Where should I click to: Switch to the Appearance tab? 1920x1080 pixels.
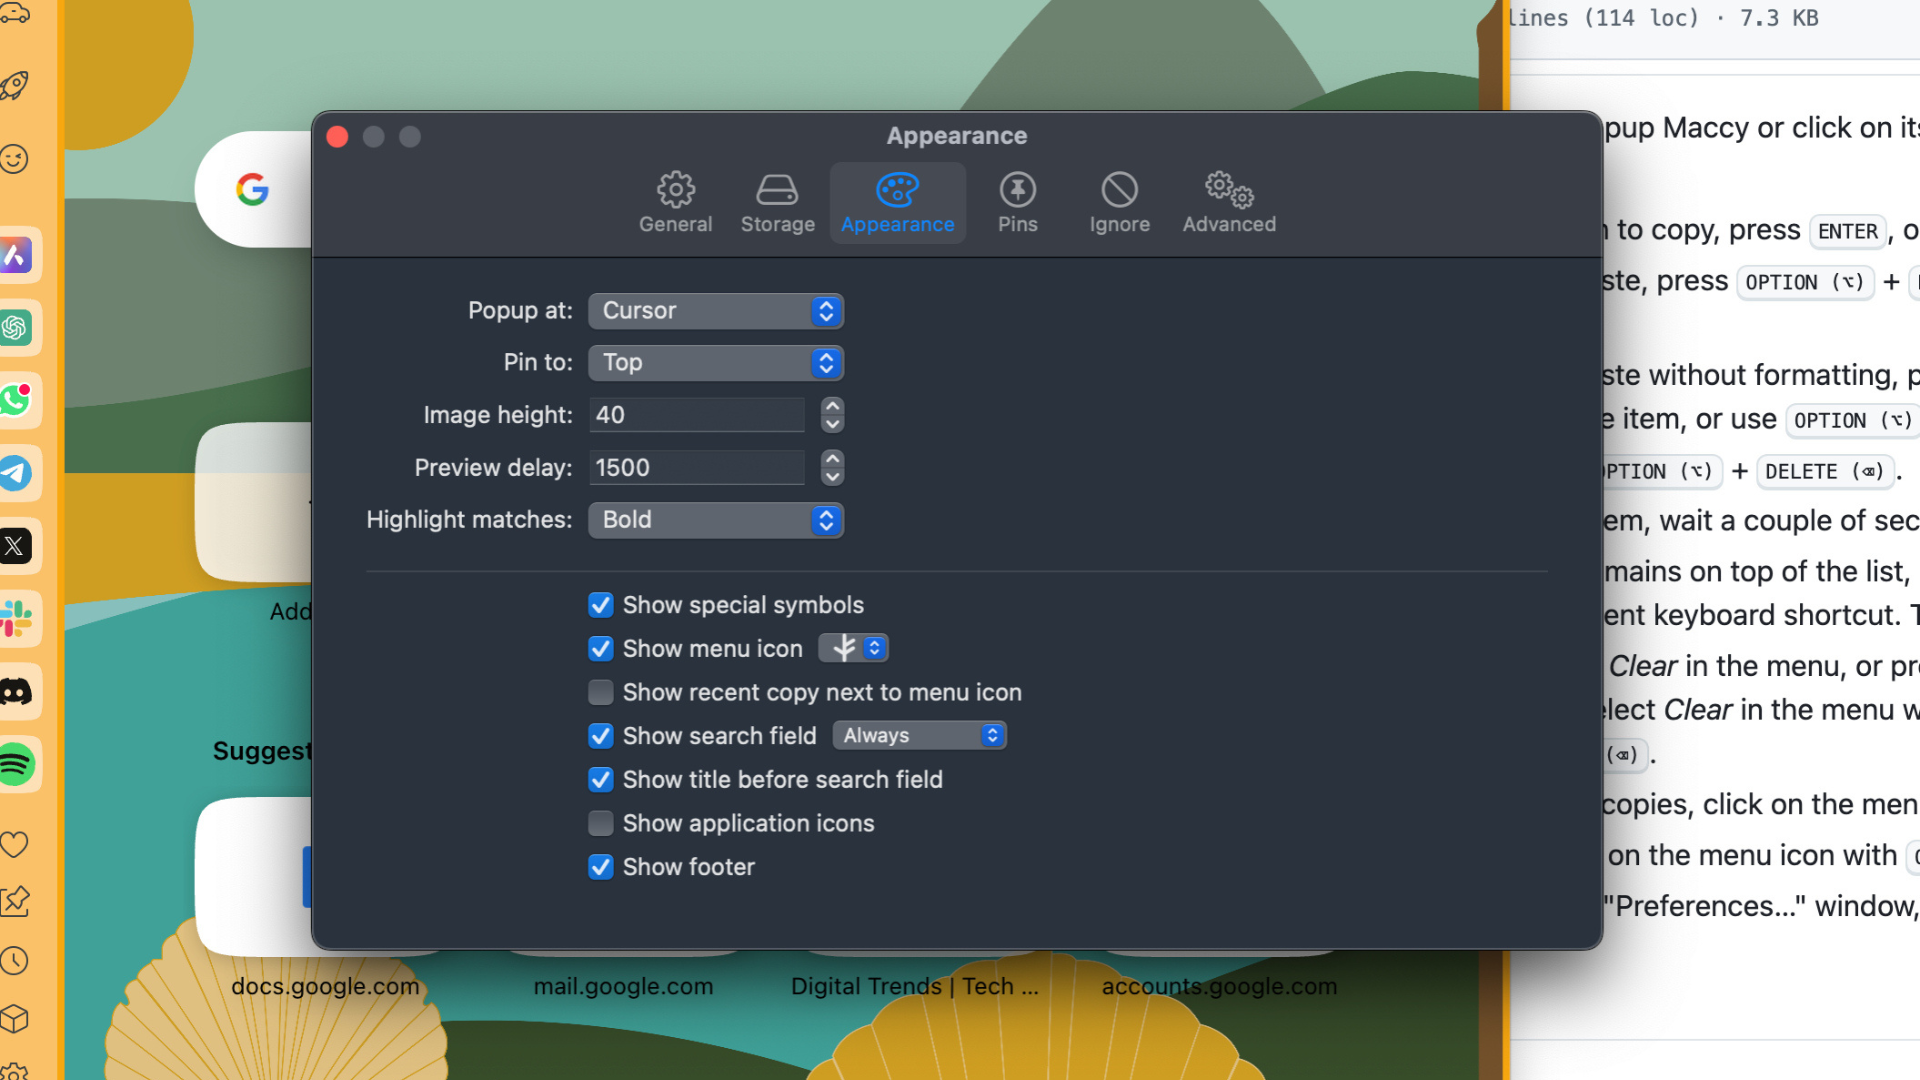point(897,201)
